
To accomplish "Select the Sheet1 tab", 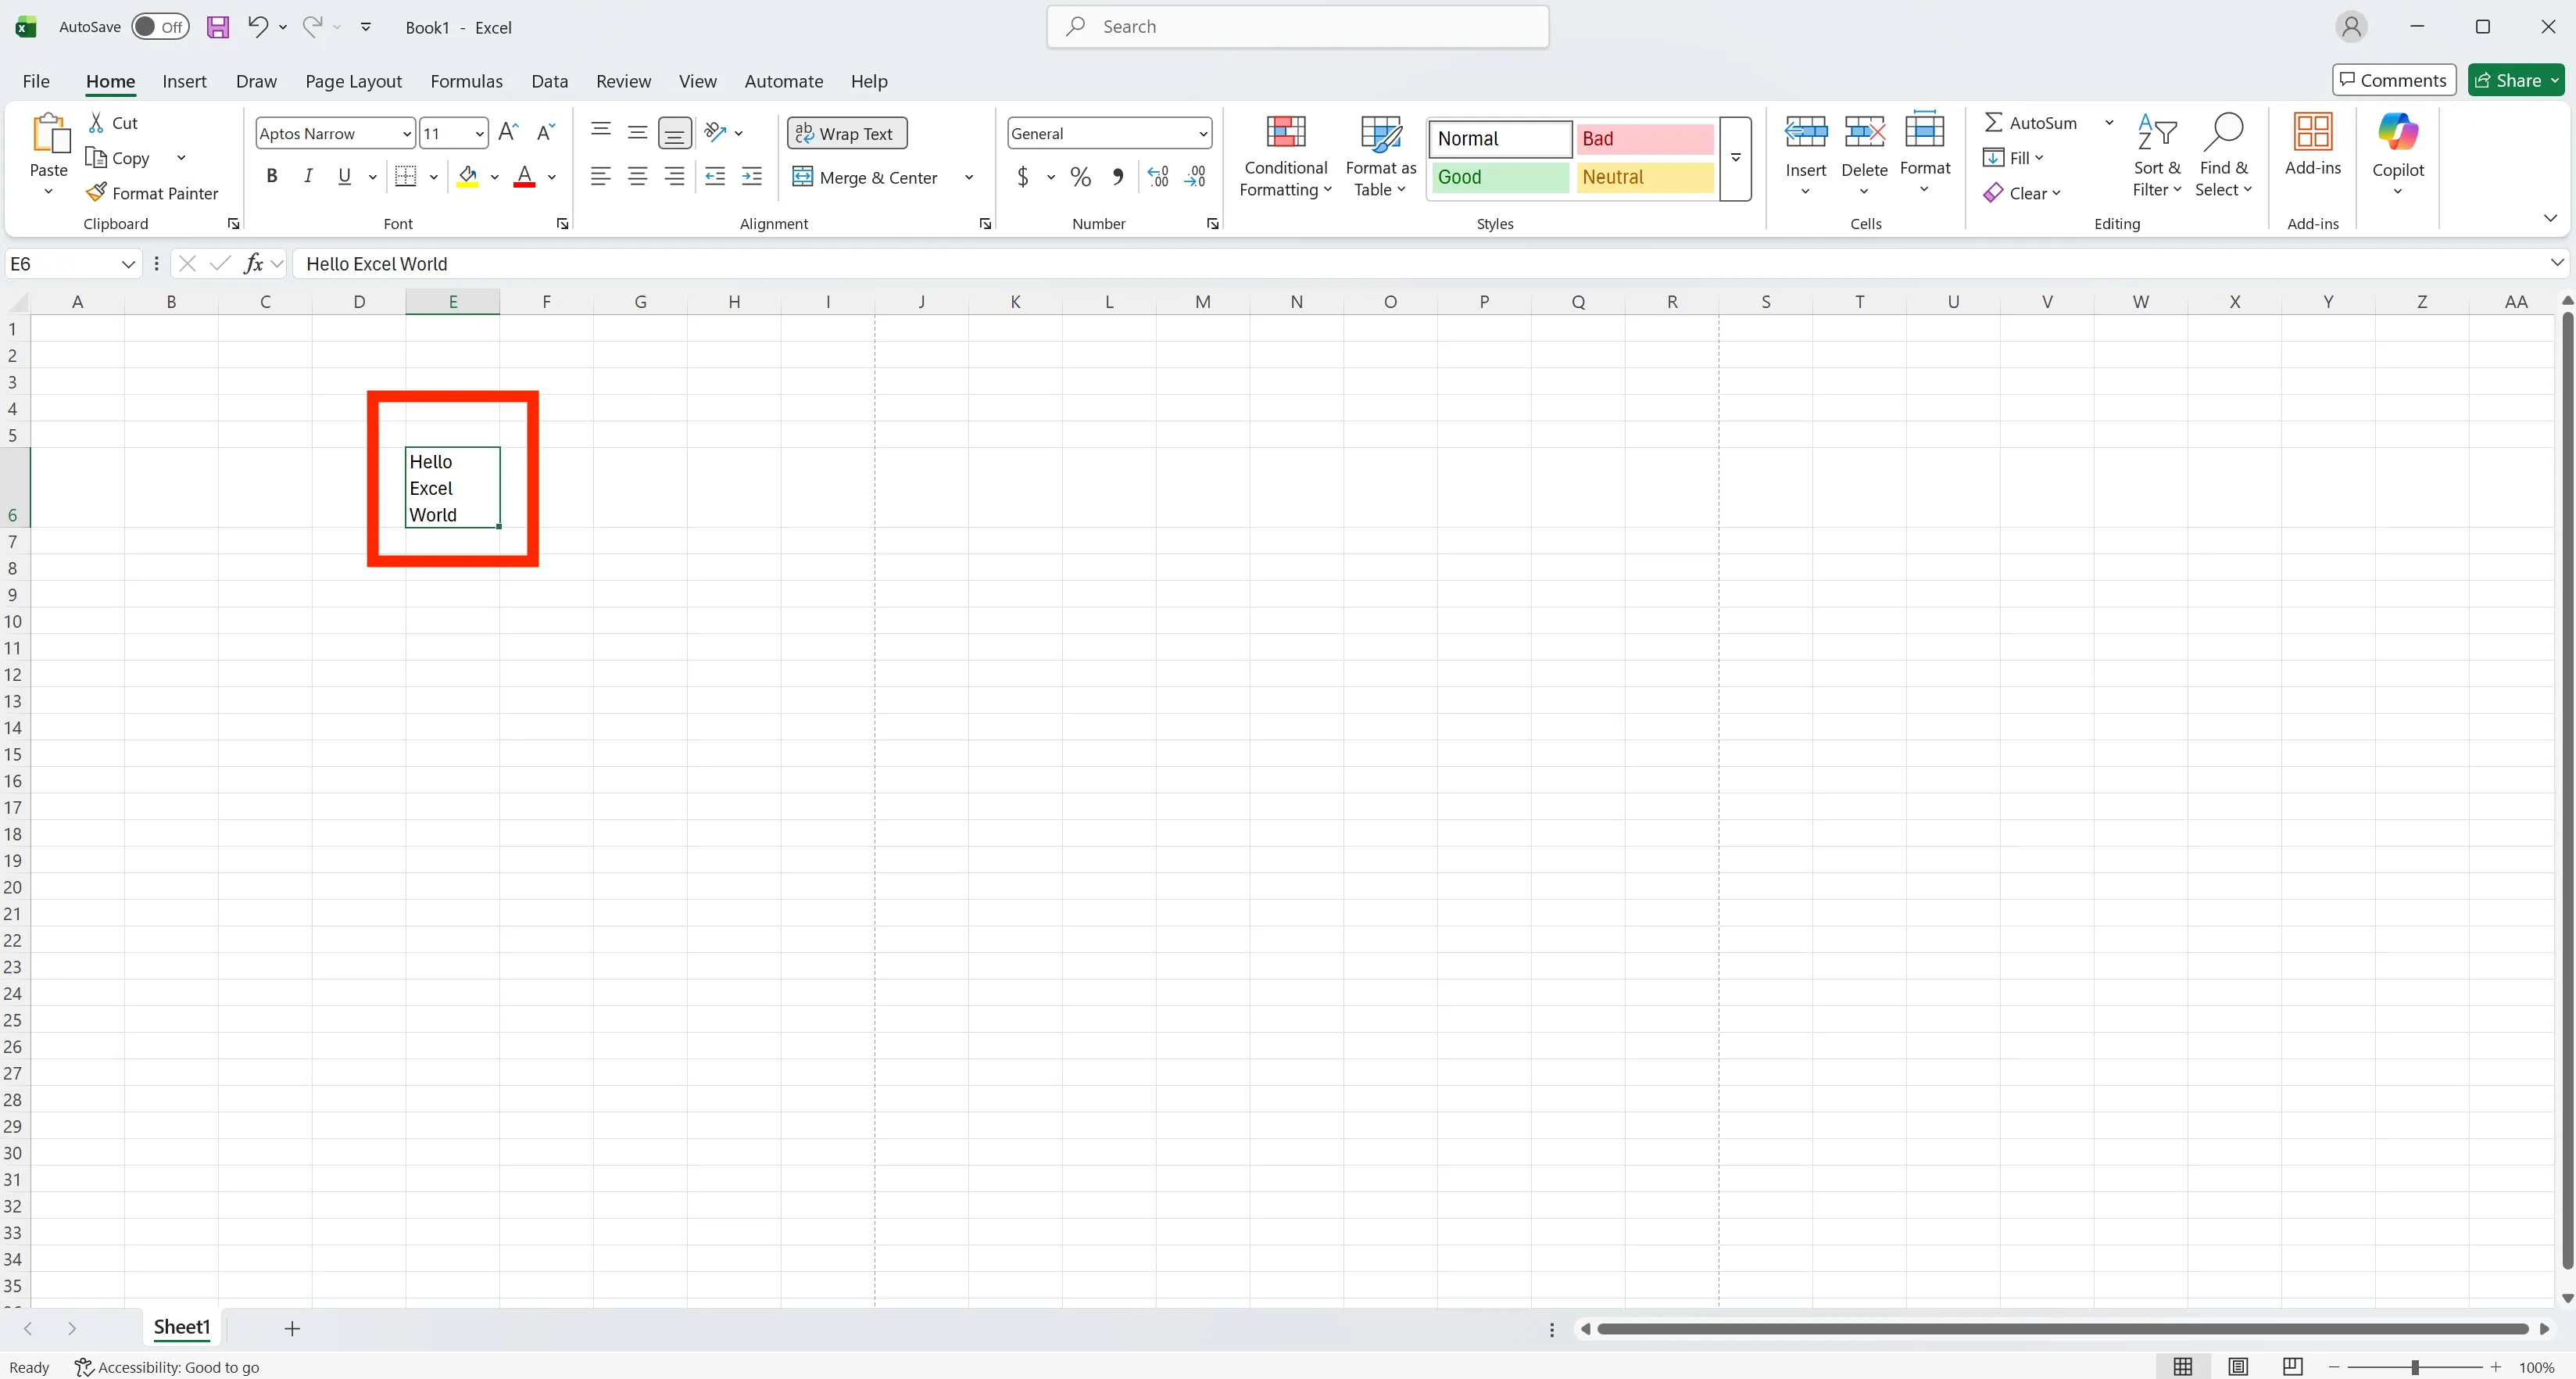I will (x=181, y=1327).
